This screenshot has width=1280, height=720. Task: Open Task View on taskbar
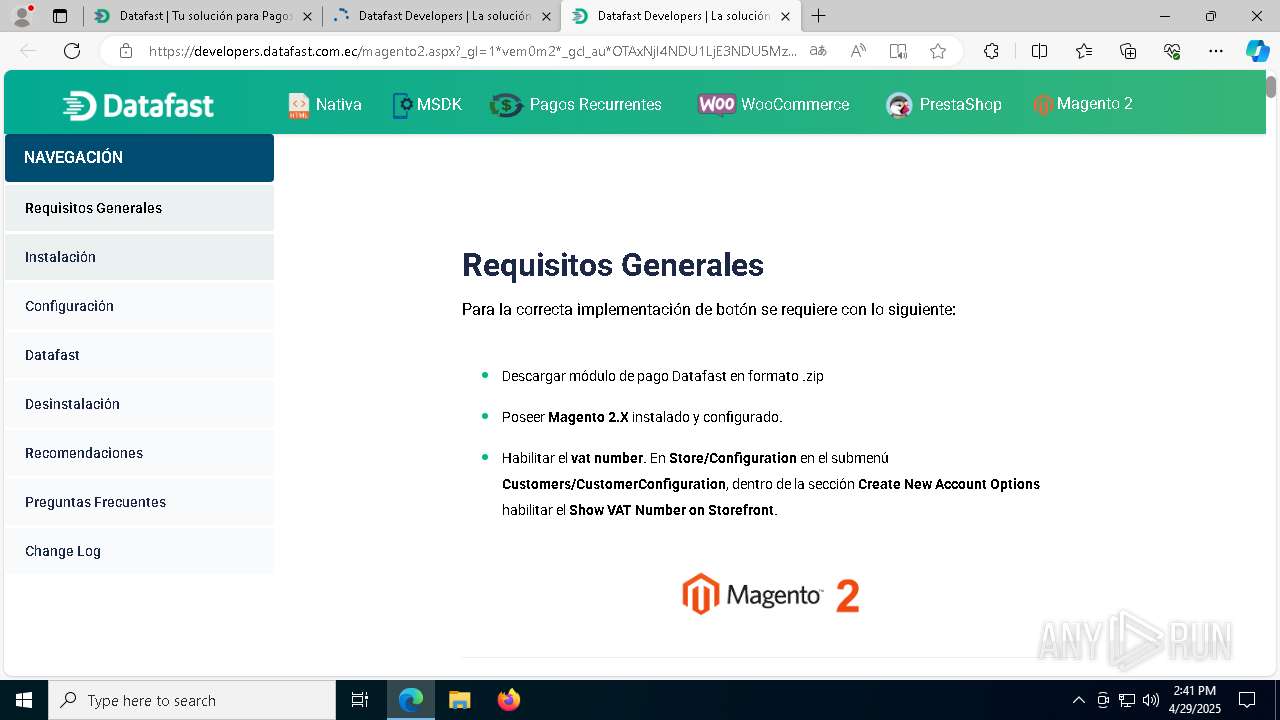(360, 700)
